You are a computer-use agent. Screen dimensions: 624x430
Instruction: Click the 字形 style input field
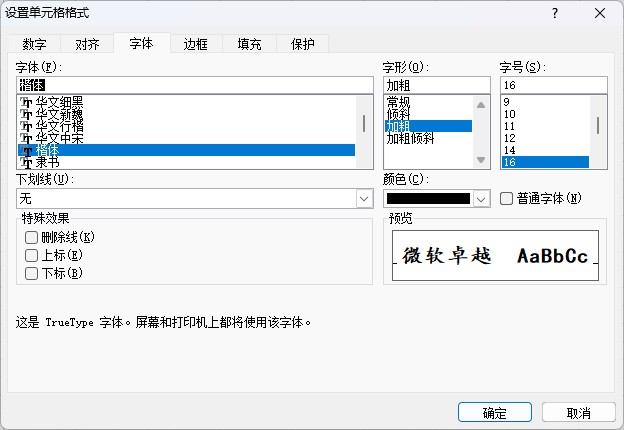[x=437, y=85]
